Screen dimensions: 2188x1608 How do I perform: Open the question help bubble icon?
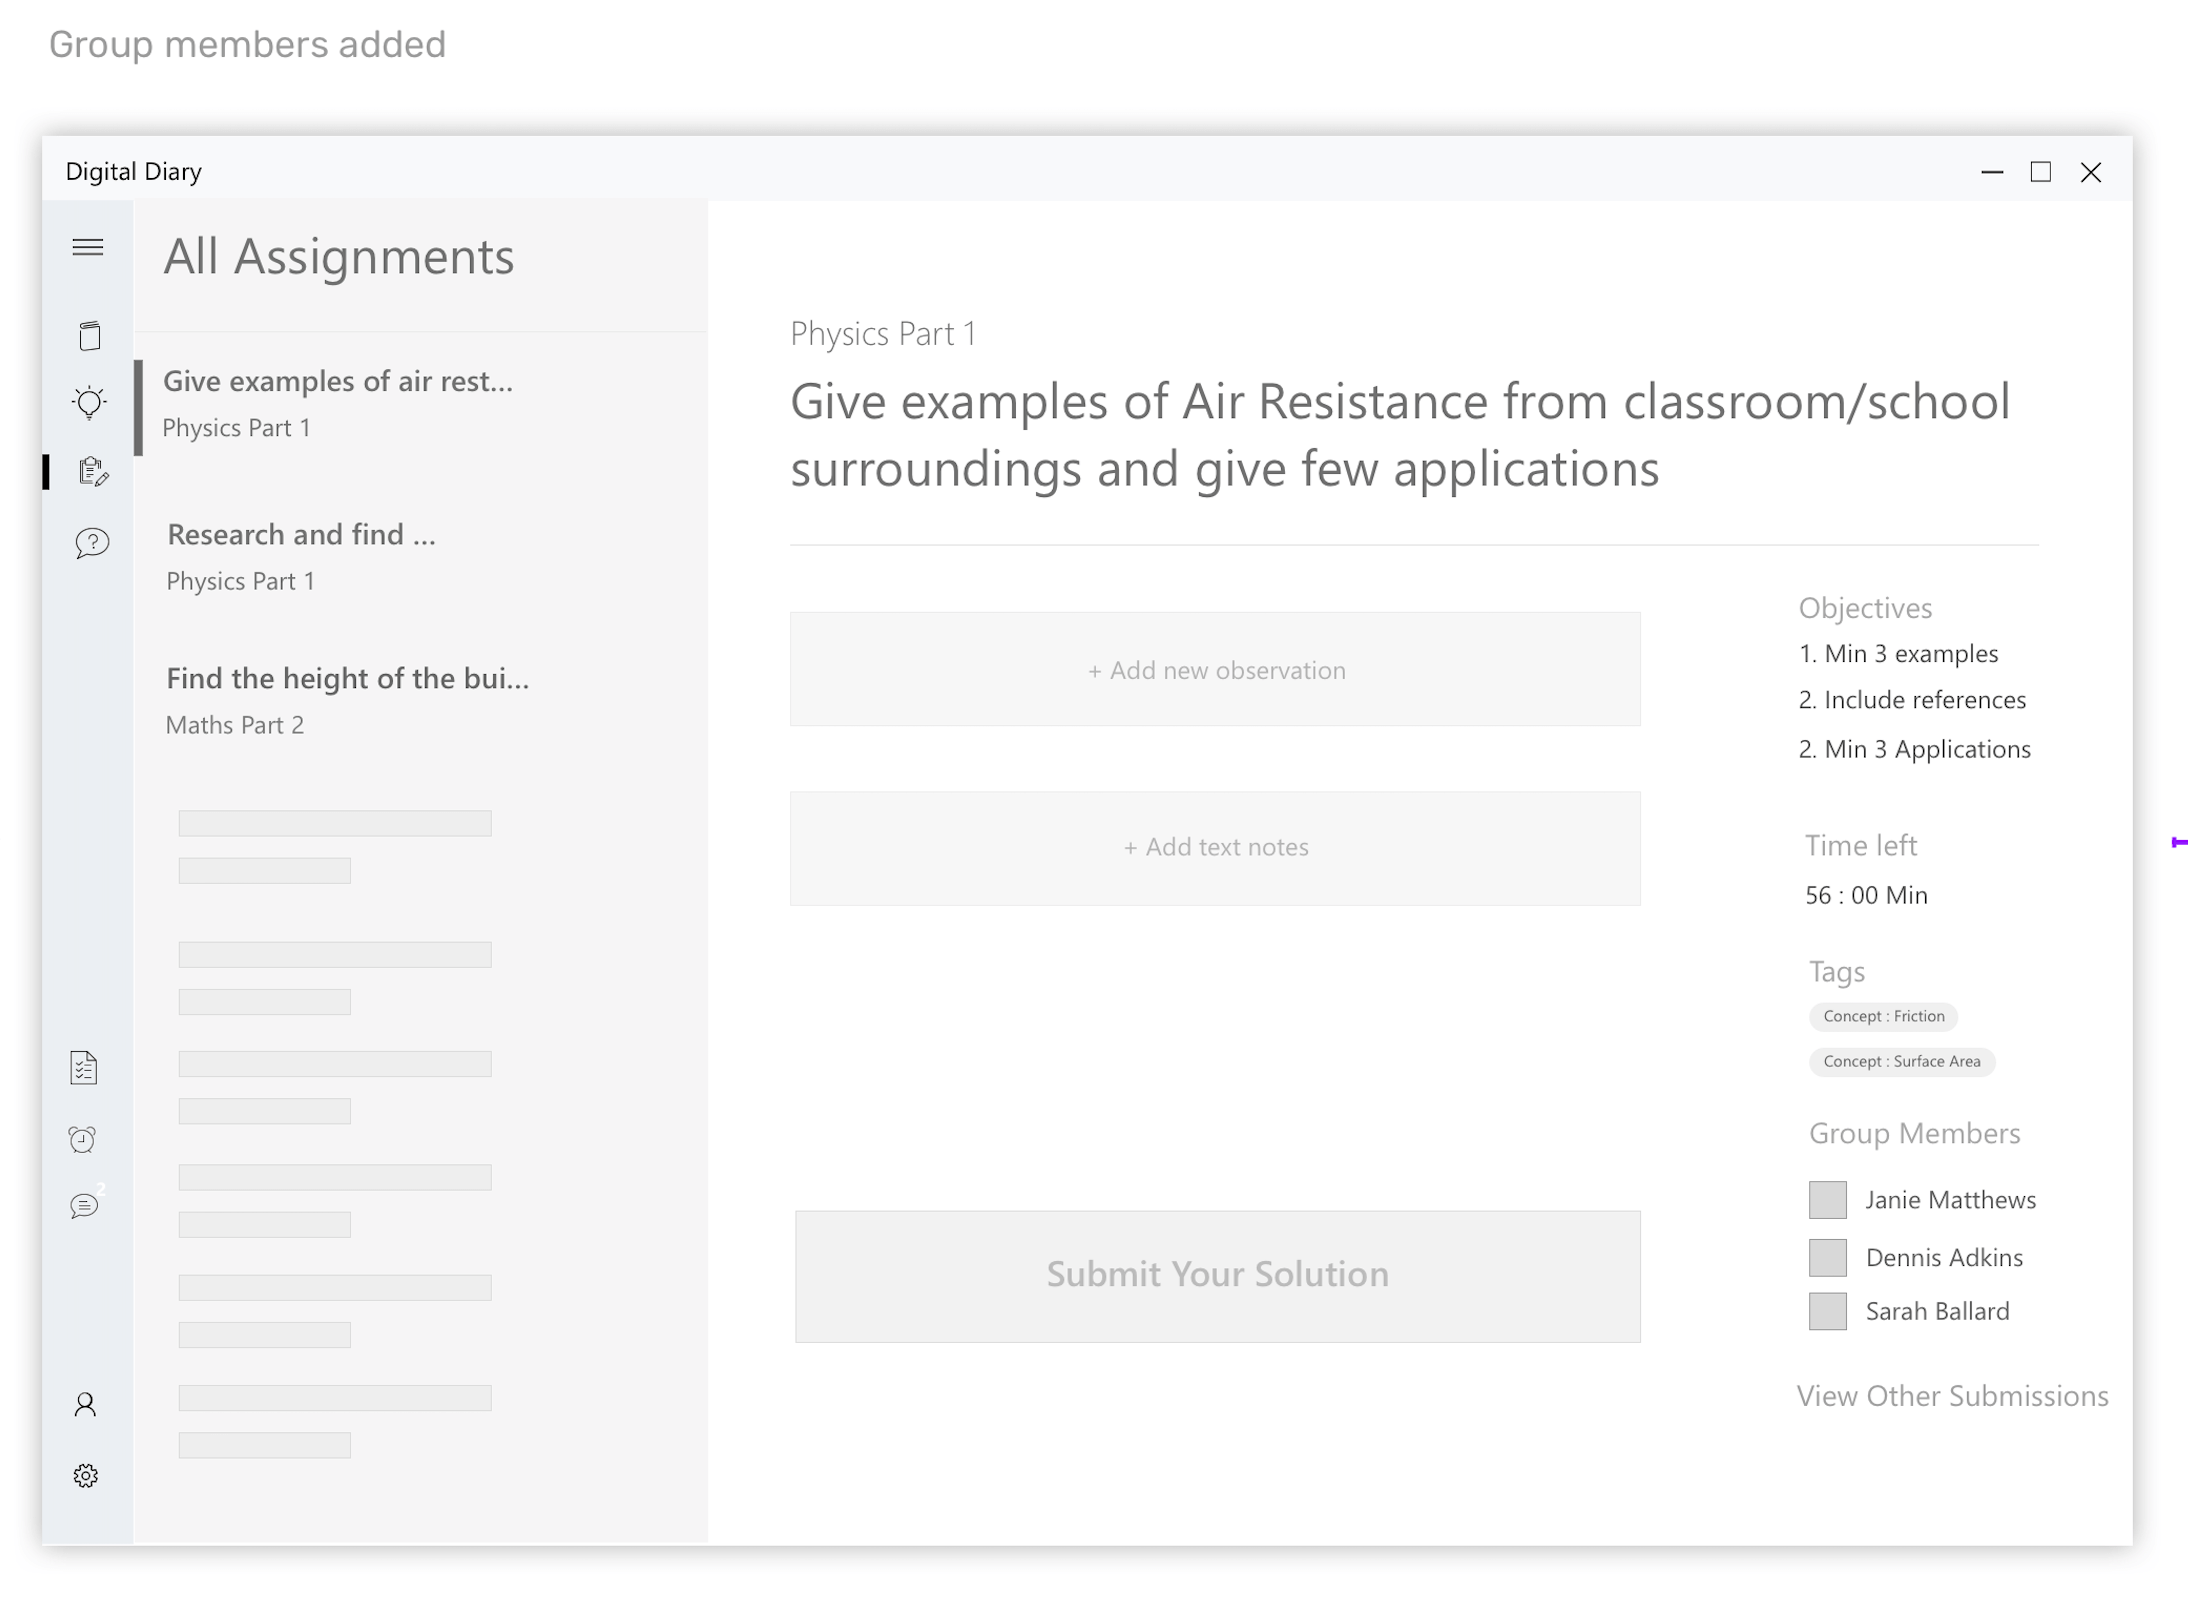(91, 543)
